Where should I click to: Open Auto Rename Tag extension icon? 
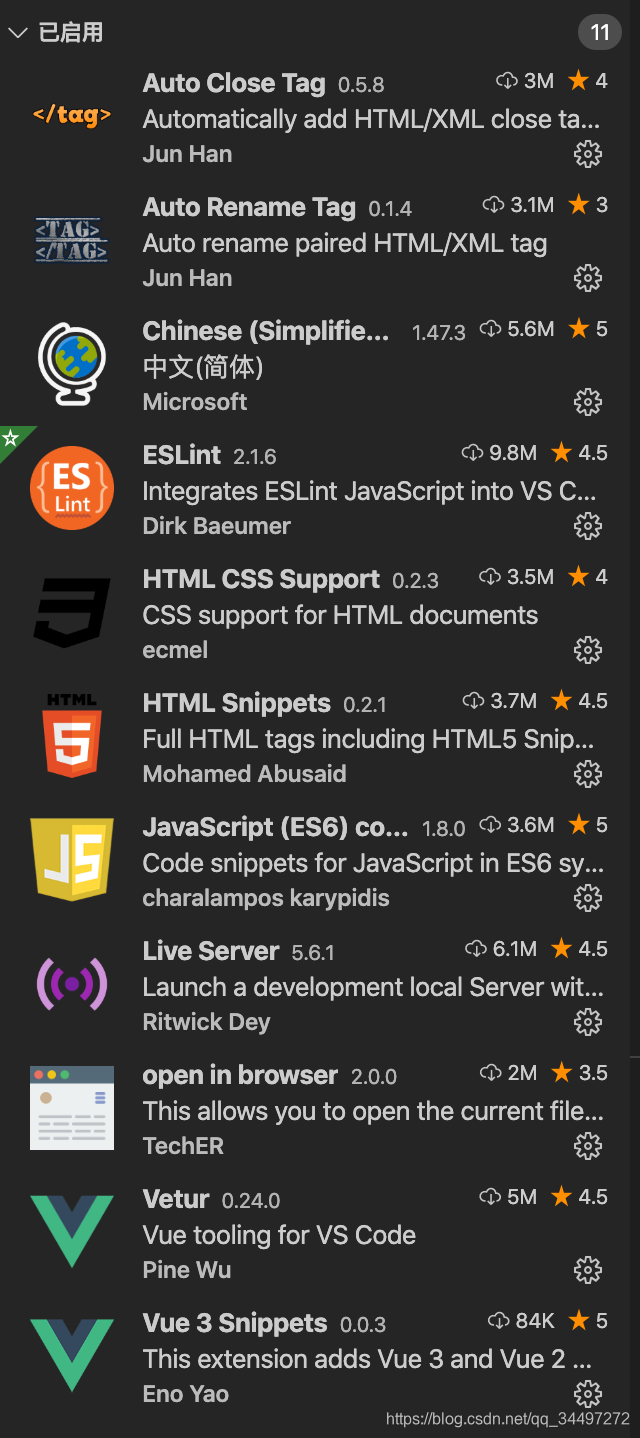(x=72, y=240)
